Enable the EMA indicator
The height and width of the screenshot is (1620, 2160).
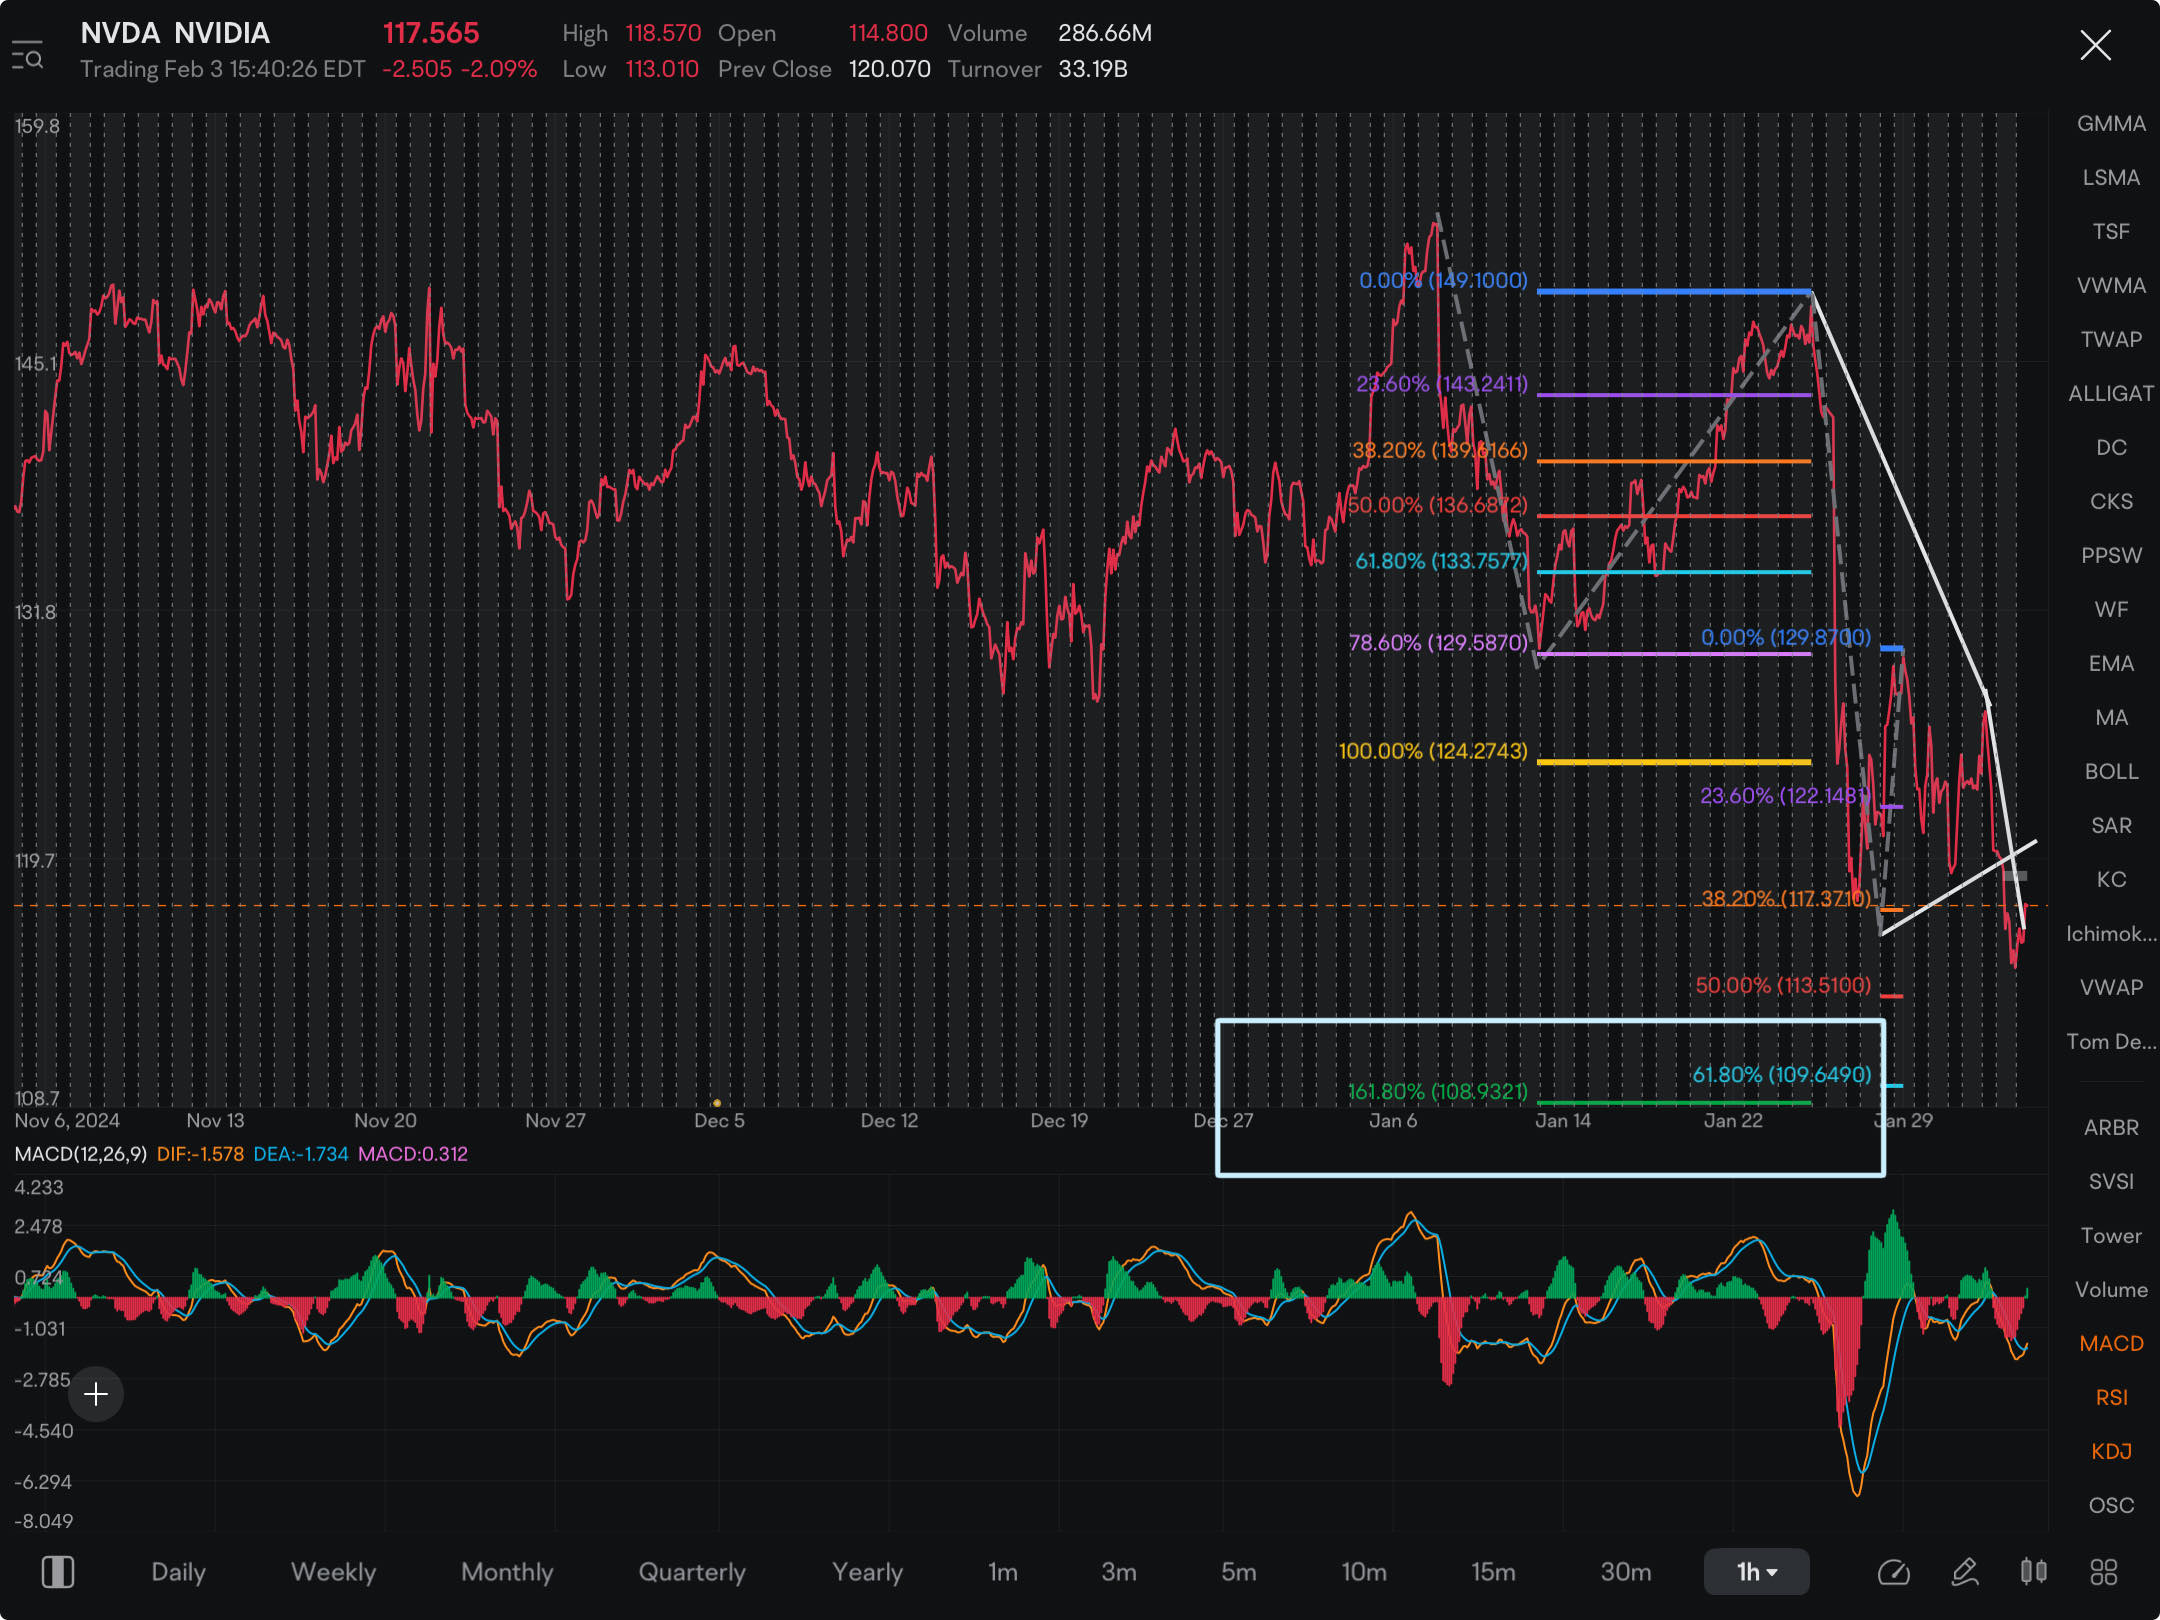coord(2111,664)
